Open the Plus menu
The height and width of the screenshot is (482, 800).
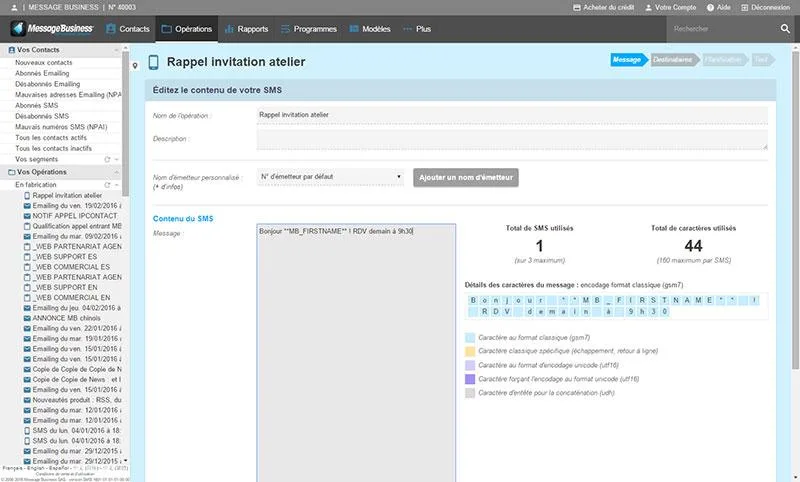point(417,29)
